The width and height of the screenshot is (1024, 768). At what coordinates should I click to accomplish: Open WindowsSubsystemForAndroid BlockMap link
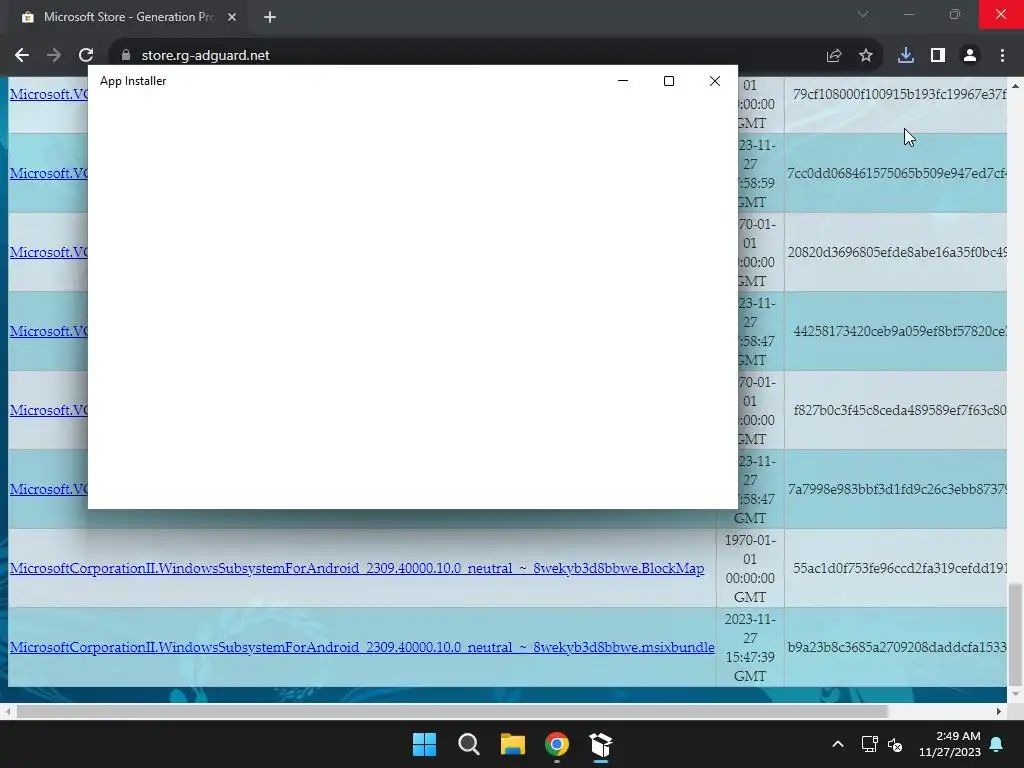coord(357,568)
